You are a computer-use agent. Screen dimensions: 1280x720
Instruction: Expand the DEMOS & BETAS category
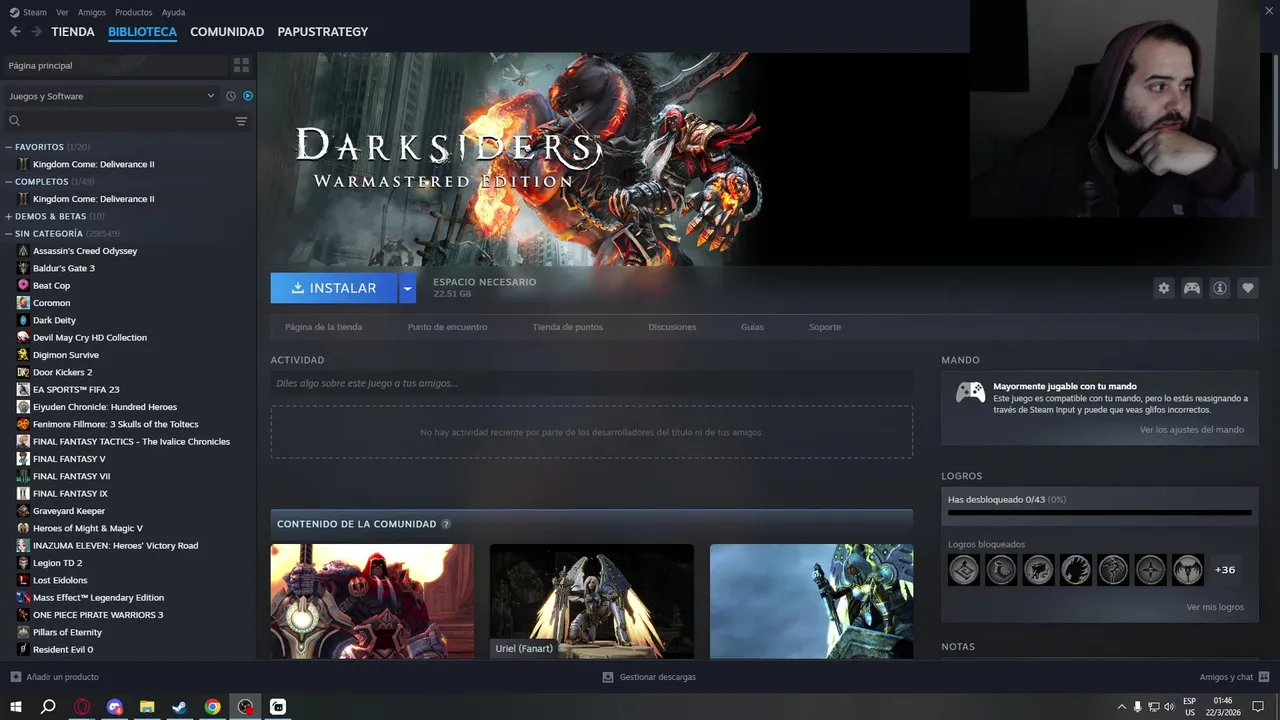coord(9,216)
